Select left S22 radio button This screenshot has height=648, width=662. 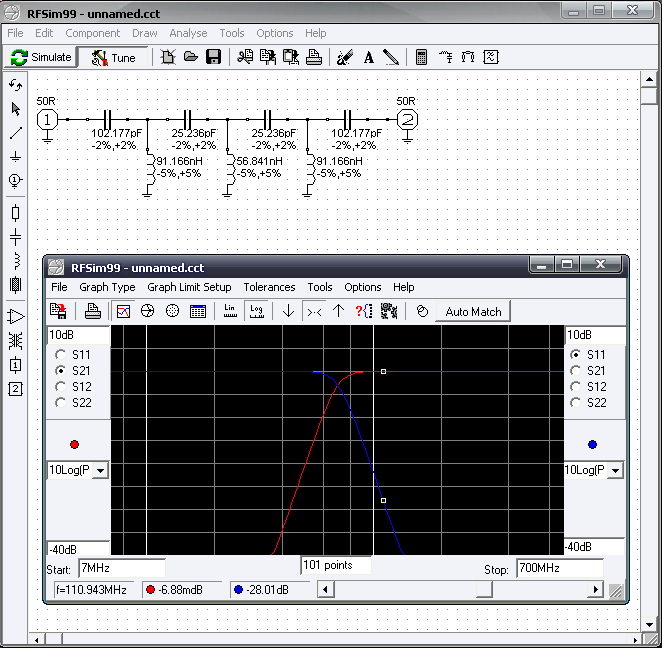(x=61, y=403)
